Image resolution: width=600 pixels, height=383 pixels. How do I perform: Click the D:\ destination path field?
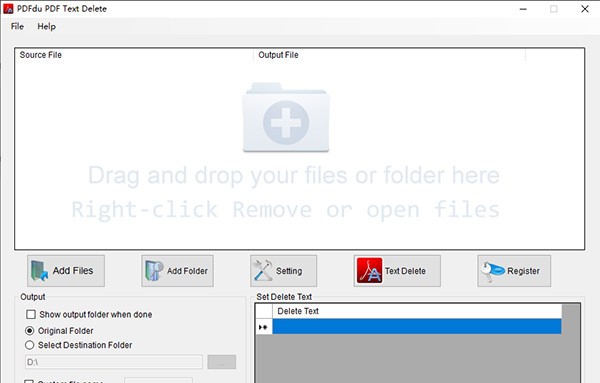click(114, 362)
